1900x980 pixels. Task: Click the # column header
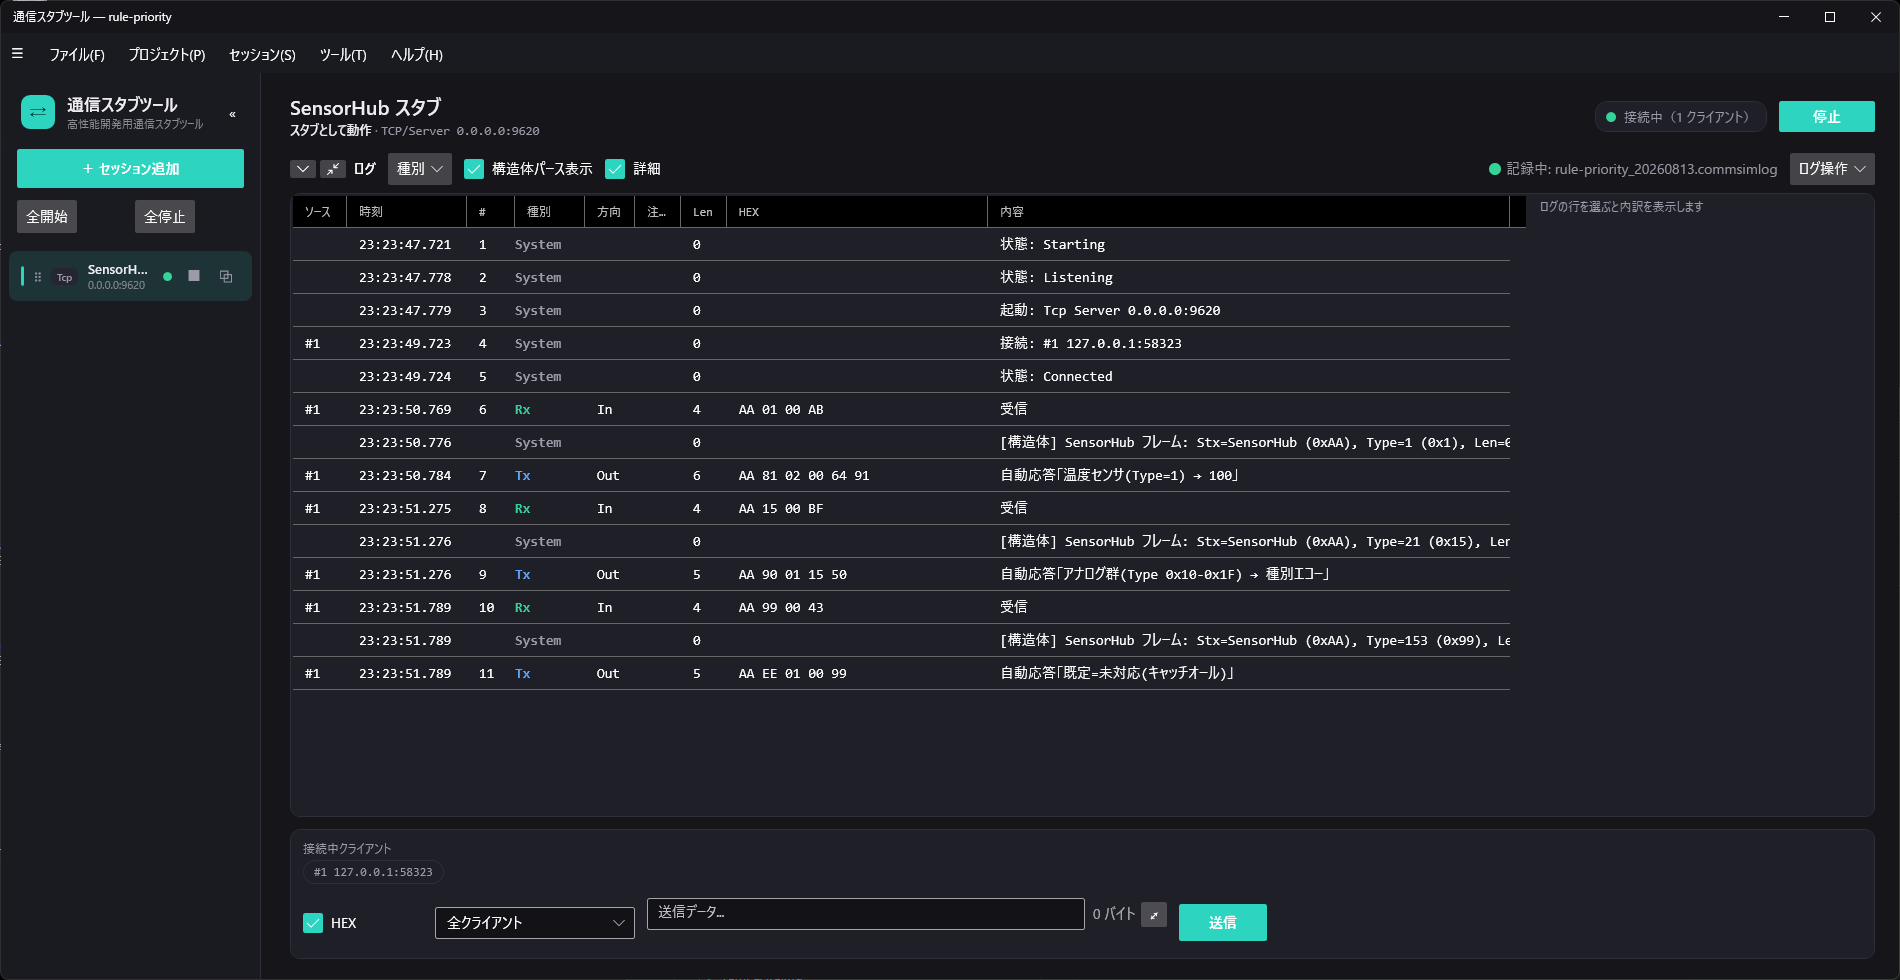[489, 212]
